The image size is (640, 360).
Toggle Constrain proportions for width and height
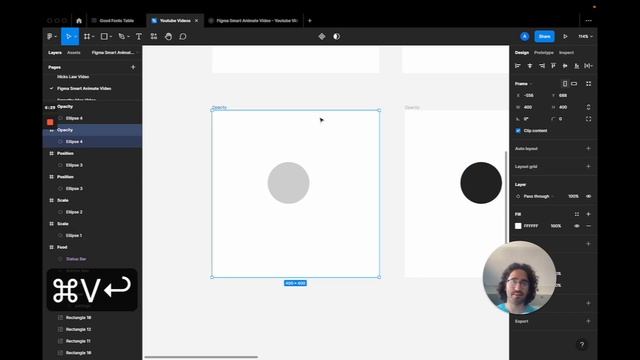[x=589, y=107]
